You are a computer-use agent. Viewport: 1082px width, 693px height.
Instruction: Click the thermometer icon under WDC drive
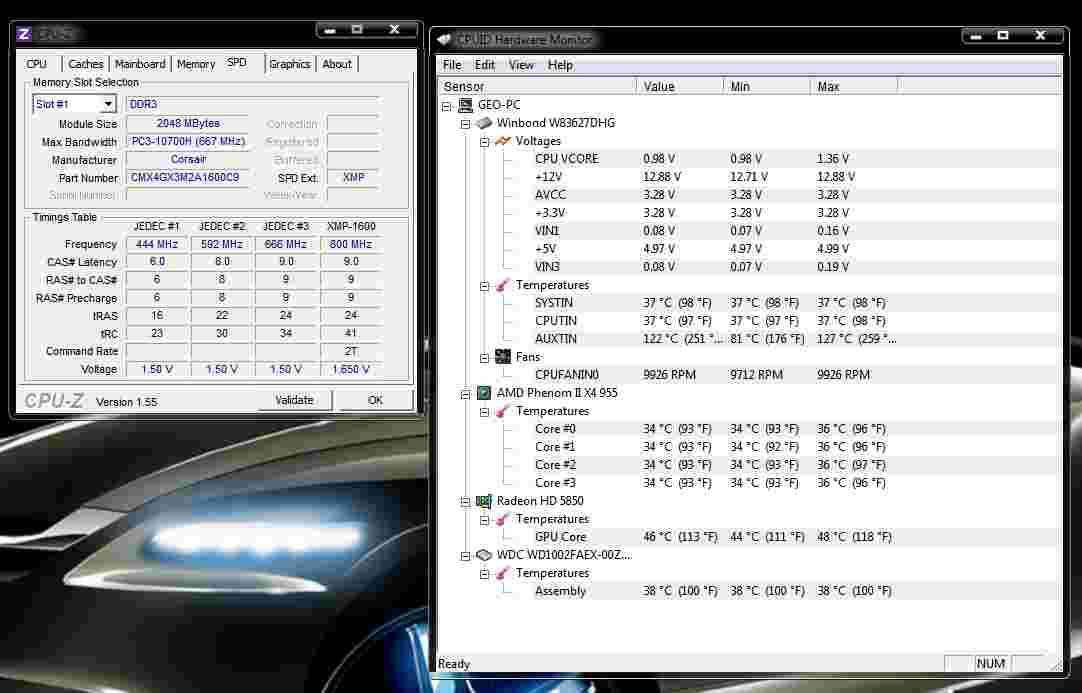(503, 573)
